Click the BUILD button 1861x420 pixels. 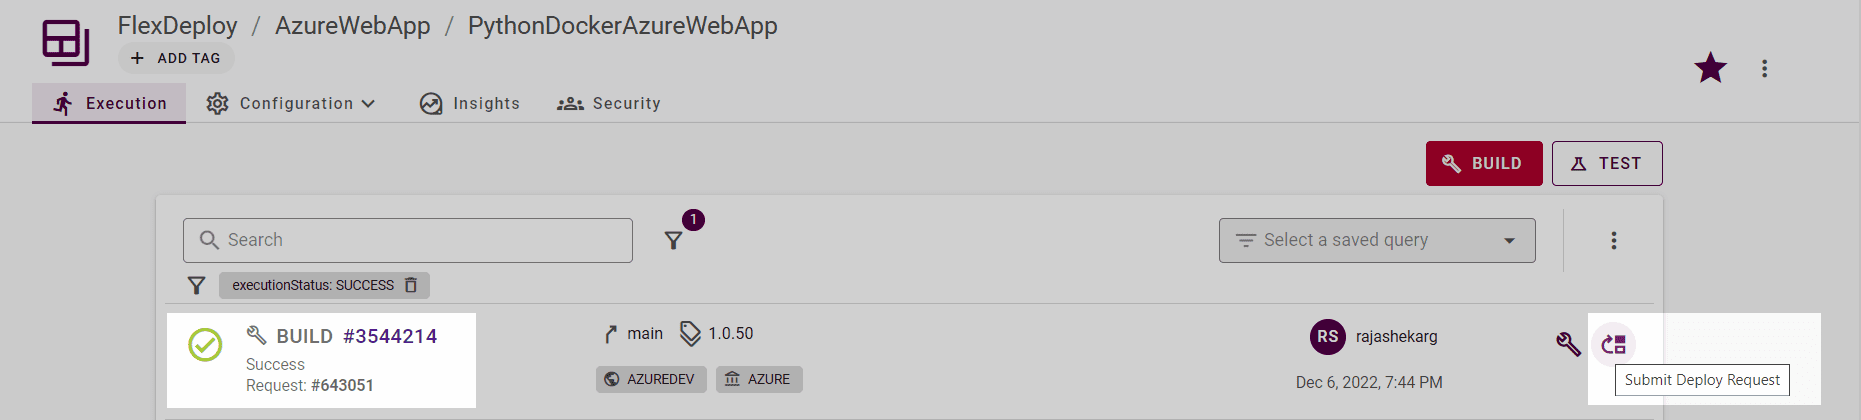[x=1484, y=163]
